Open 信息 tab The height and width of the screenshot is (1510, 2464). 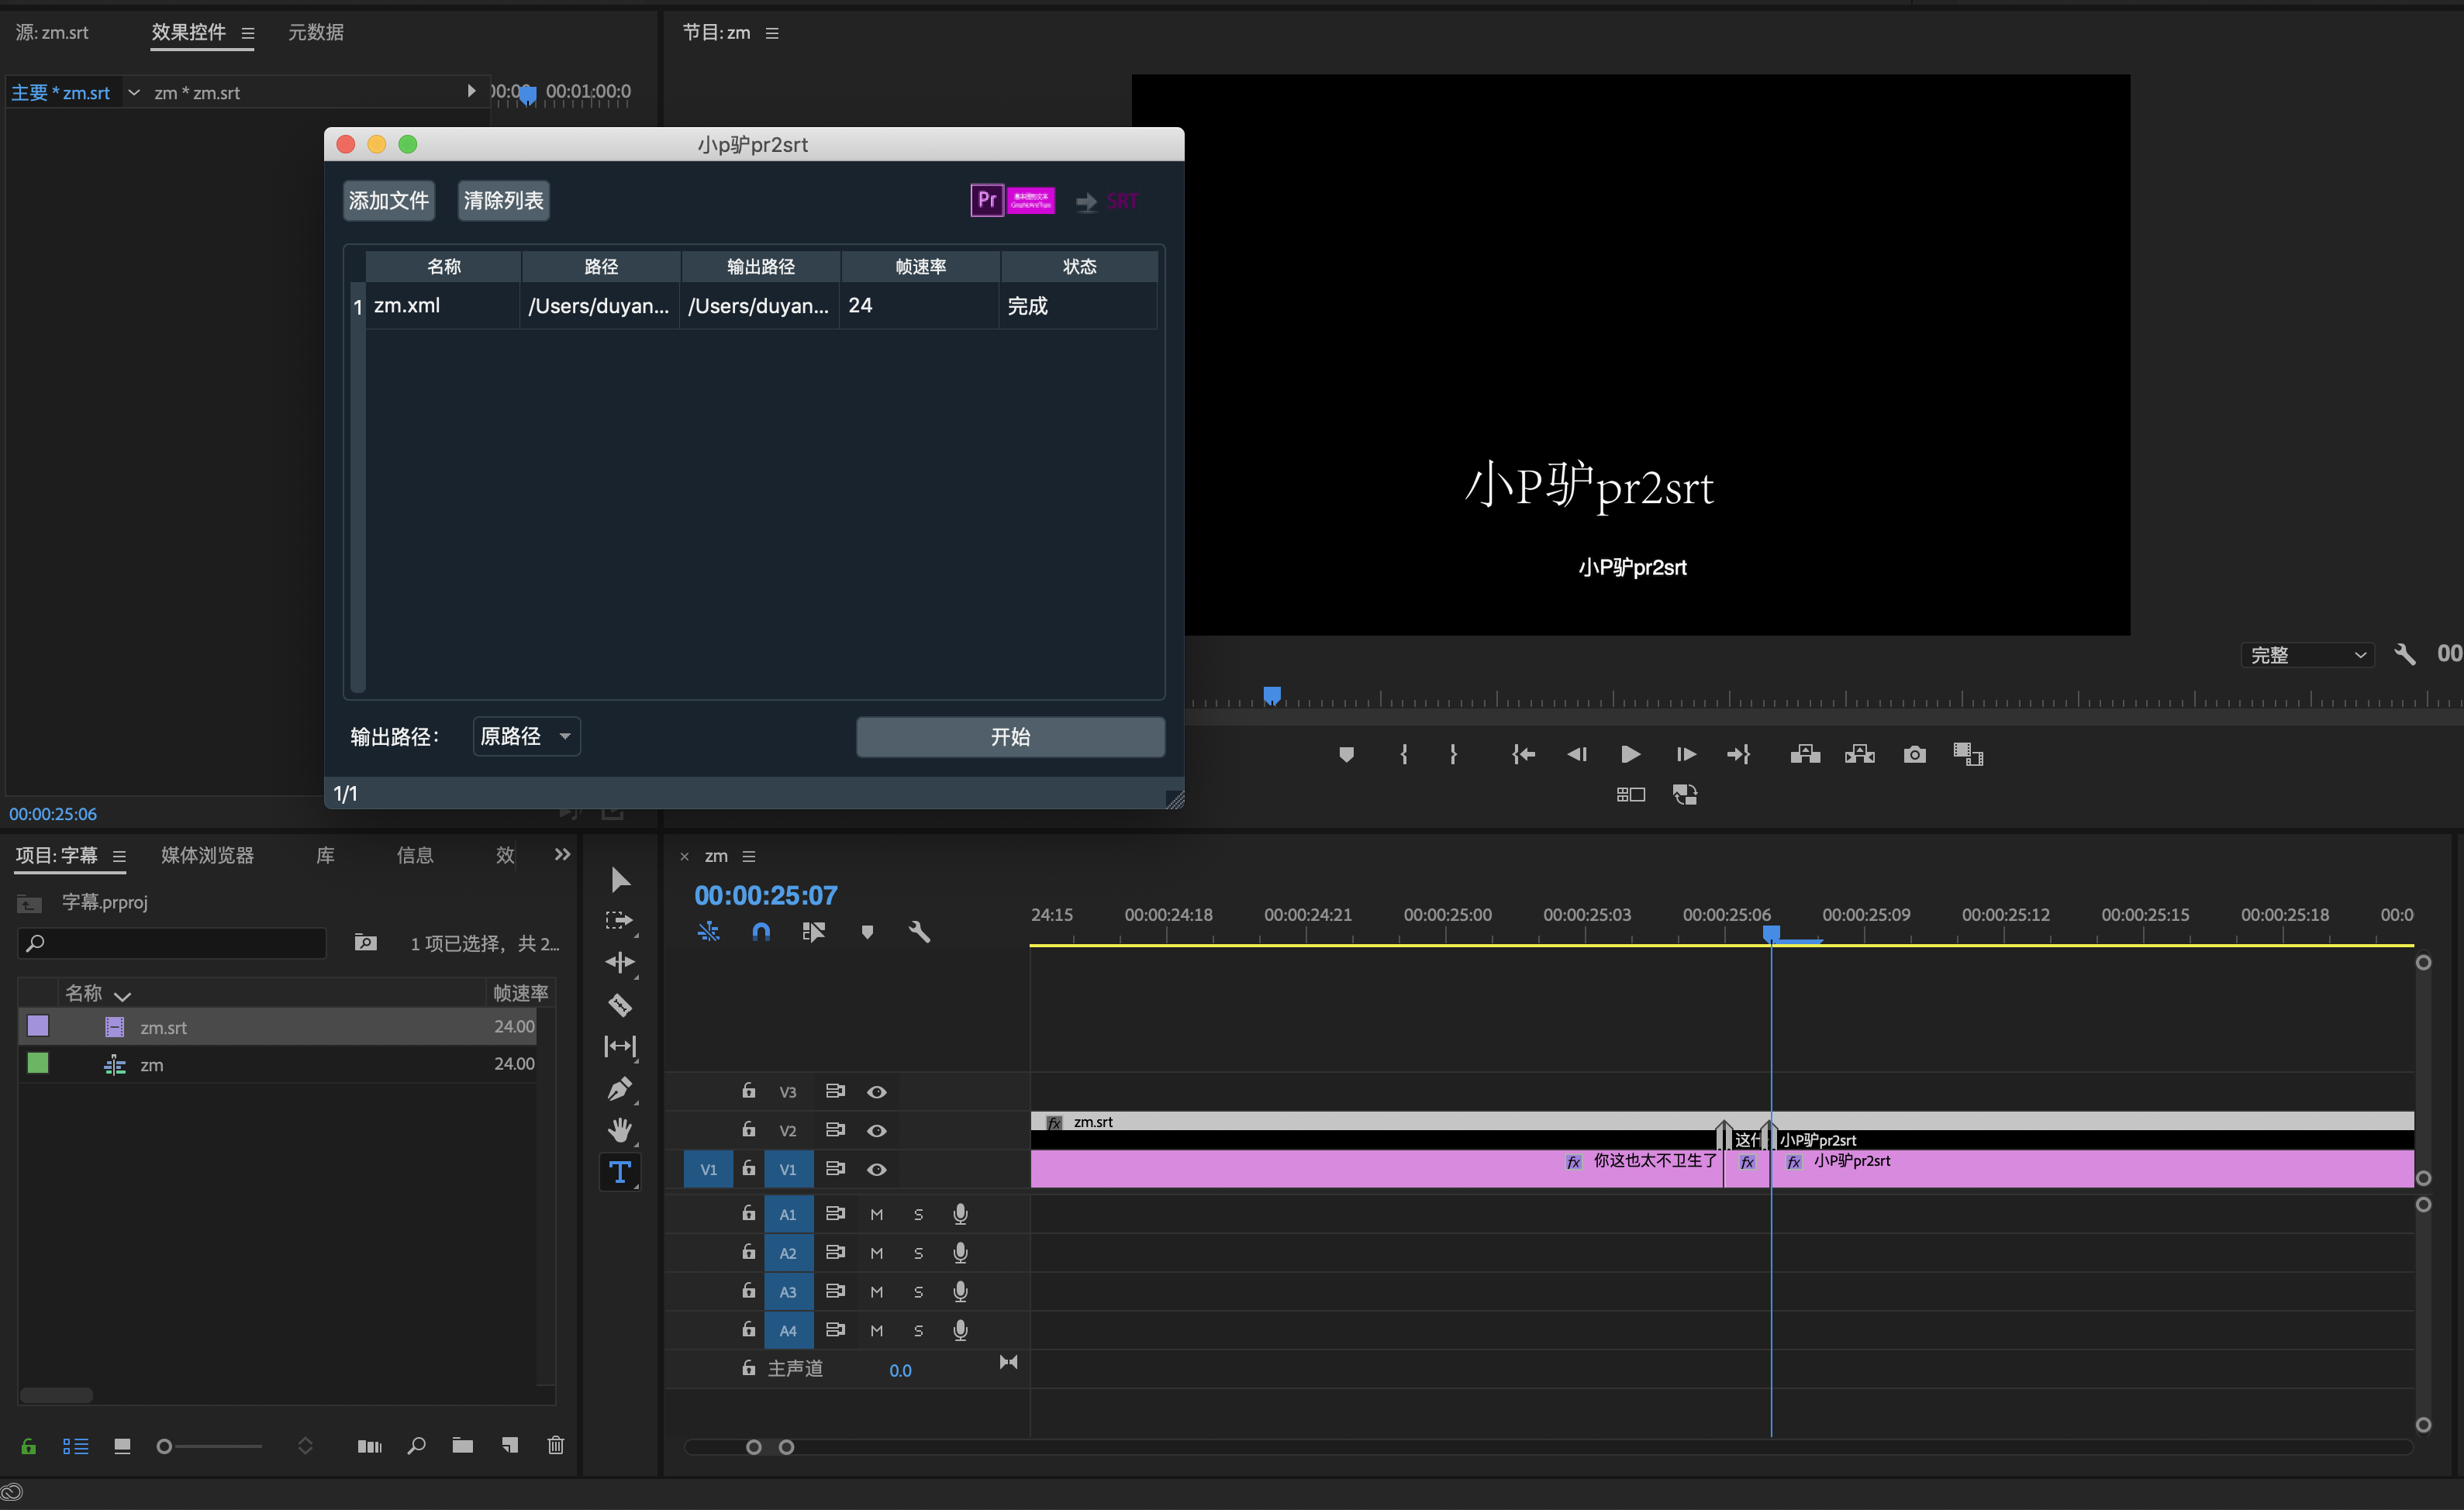[x=415, y=855]
